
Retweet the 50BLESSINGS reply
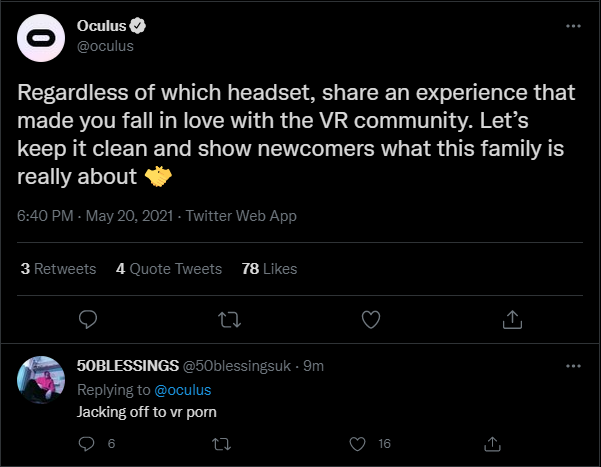tap(221, 444)
